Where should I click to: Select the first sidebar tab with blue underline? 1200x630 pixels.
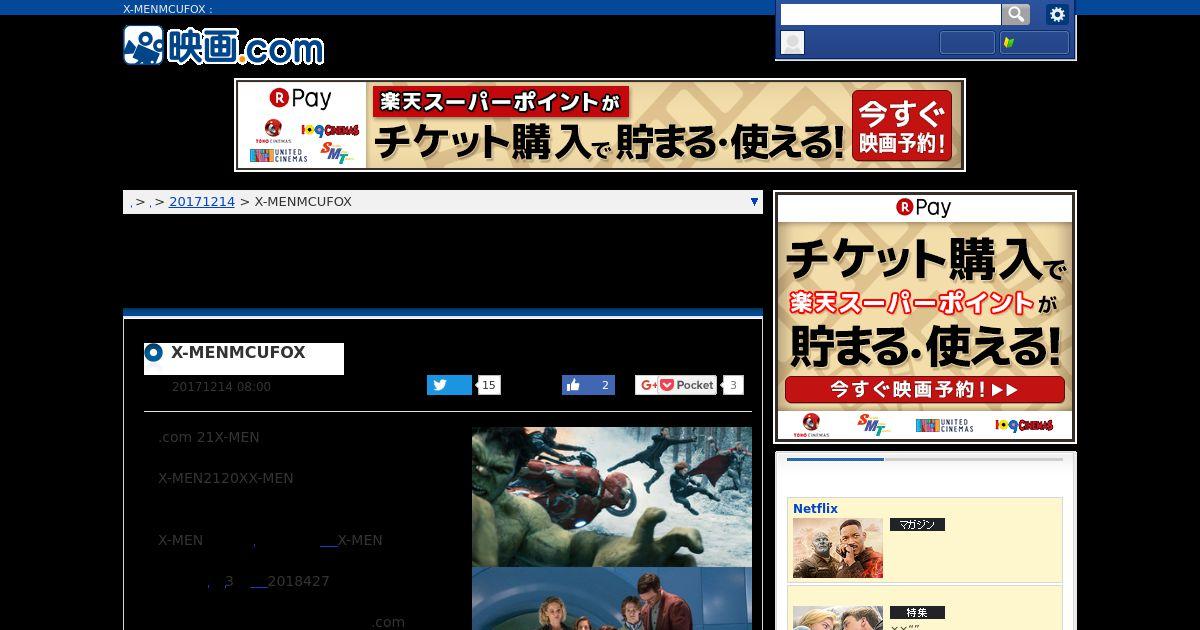coord(835,459)
